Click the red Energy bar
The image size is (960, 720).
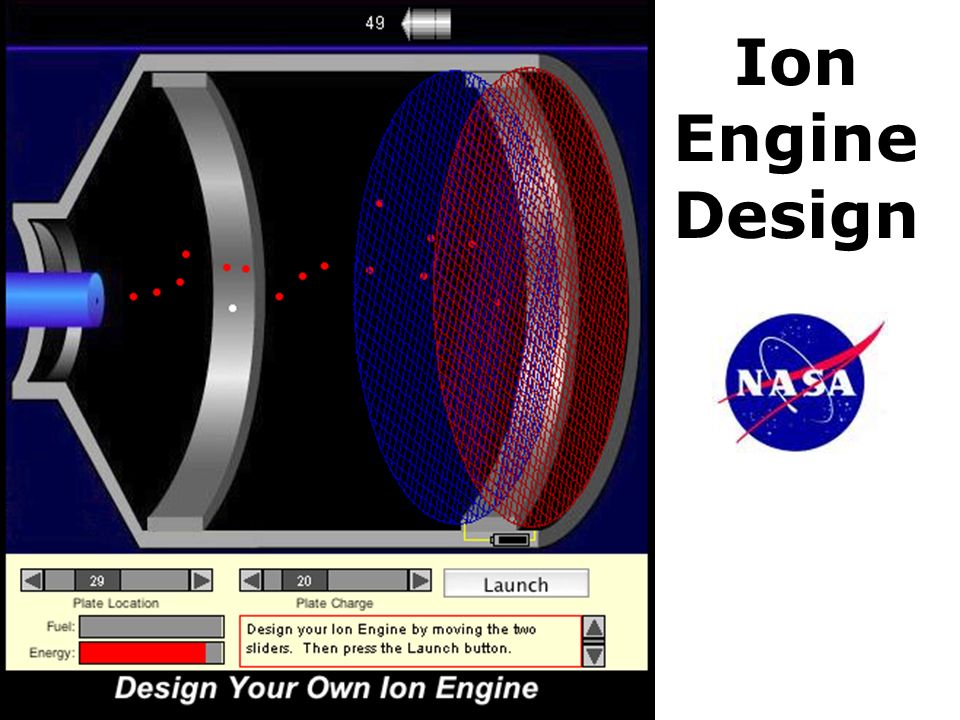tap(143, 653)
